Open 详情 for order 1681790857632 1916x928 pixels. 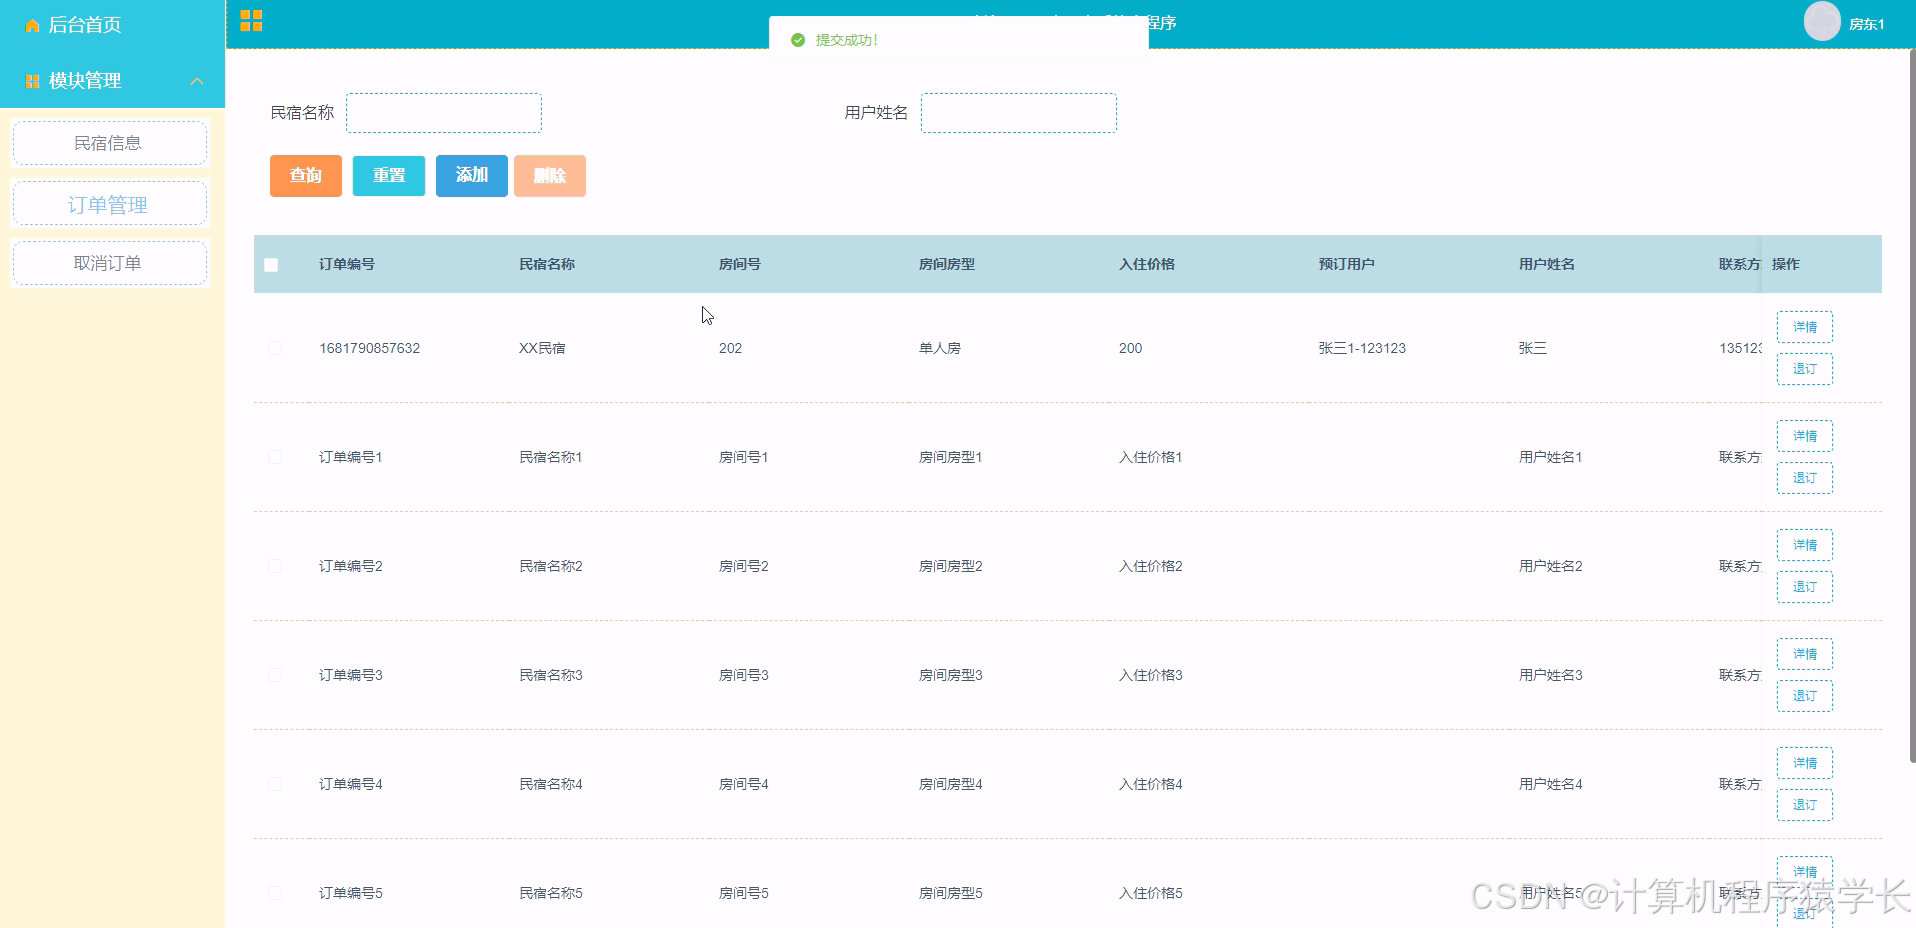[x=1805, y=327]
